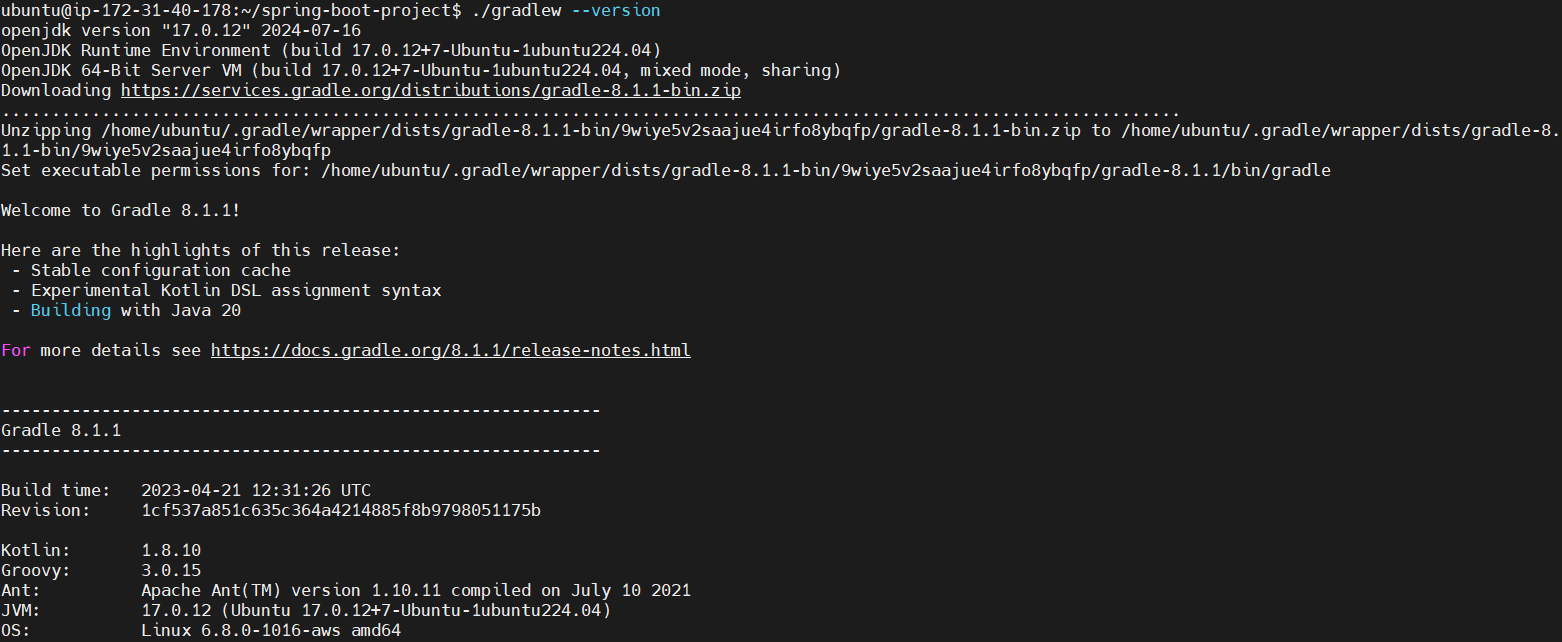The width and height of the screenshot is (1562, 642).
Task: Open the Gradle release-notes.html link
Action: (450, 351)
